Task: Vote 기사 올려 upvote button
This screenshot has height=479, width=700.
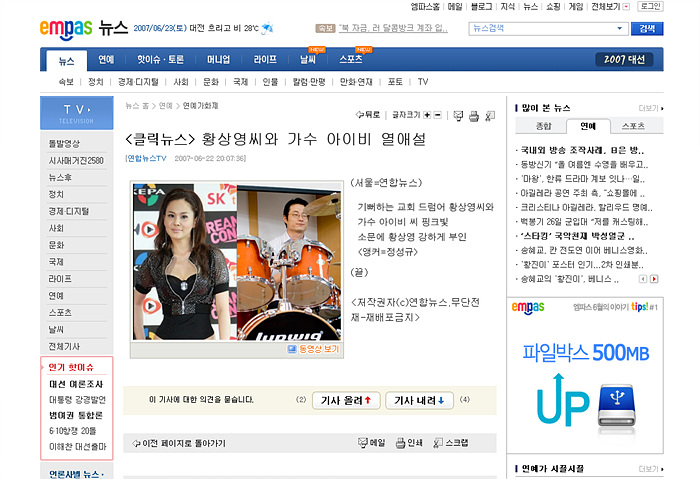Action: pos(346,400)
